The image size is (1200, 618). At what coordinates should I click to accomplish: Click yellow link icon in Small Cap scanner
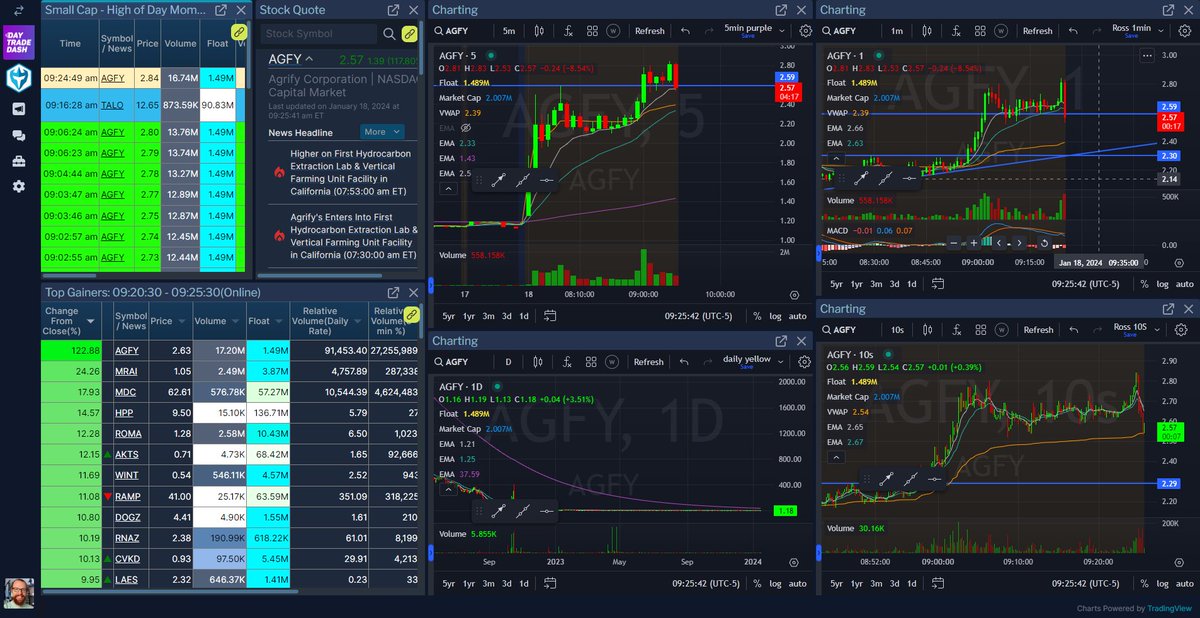pos(239,32)
